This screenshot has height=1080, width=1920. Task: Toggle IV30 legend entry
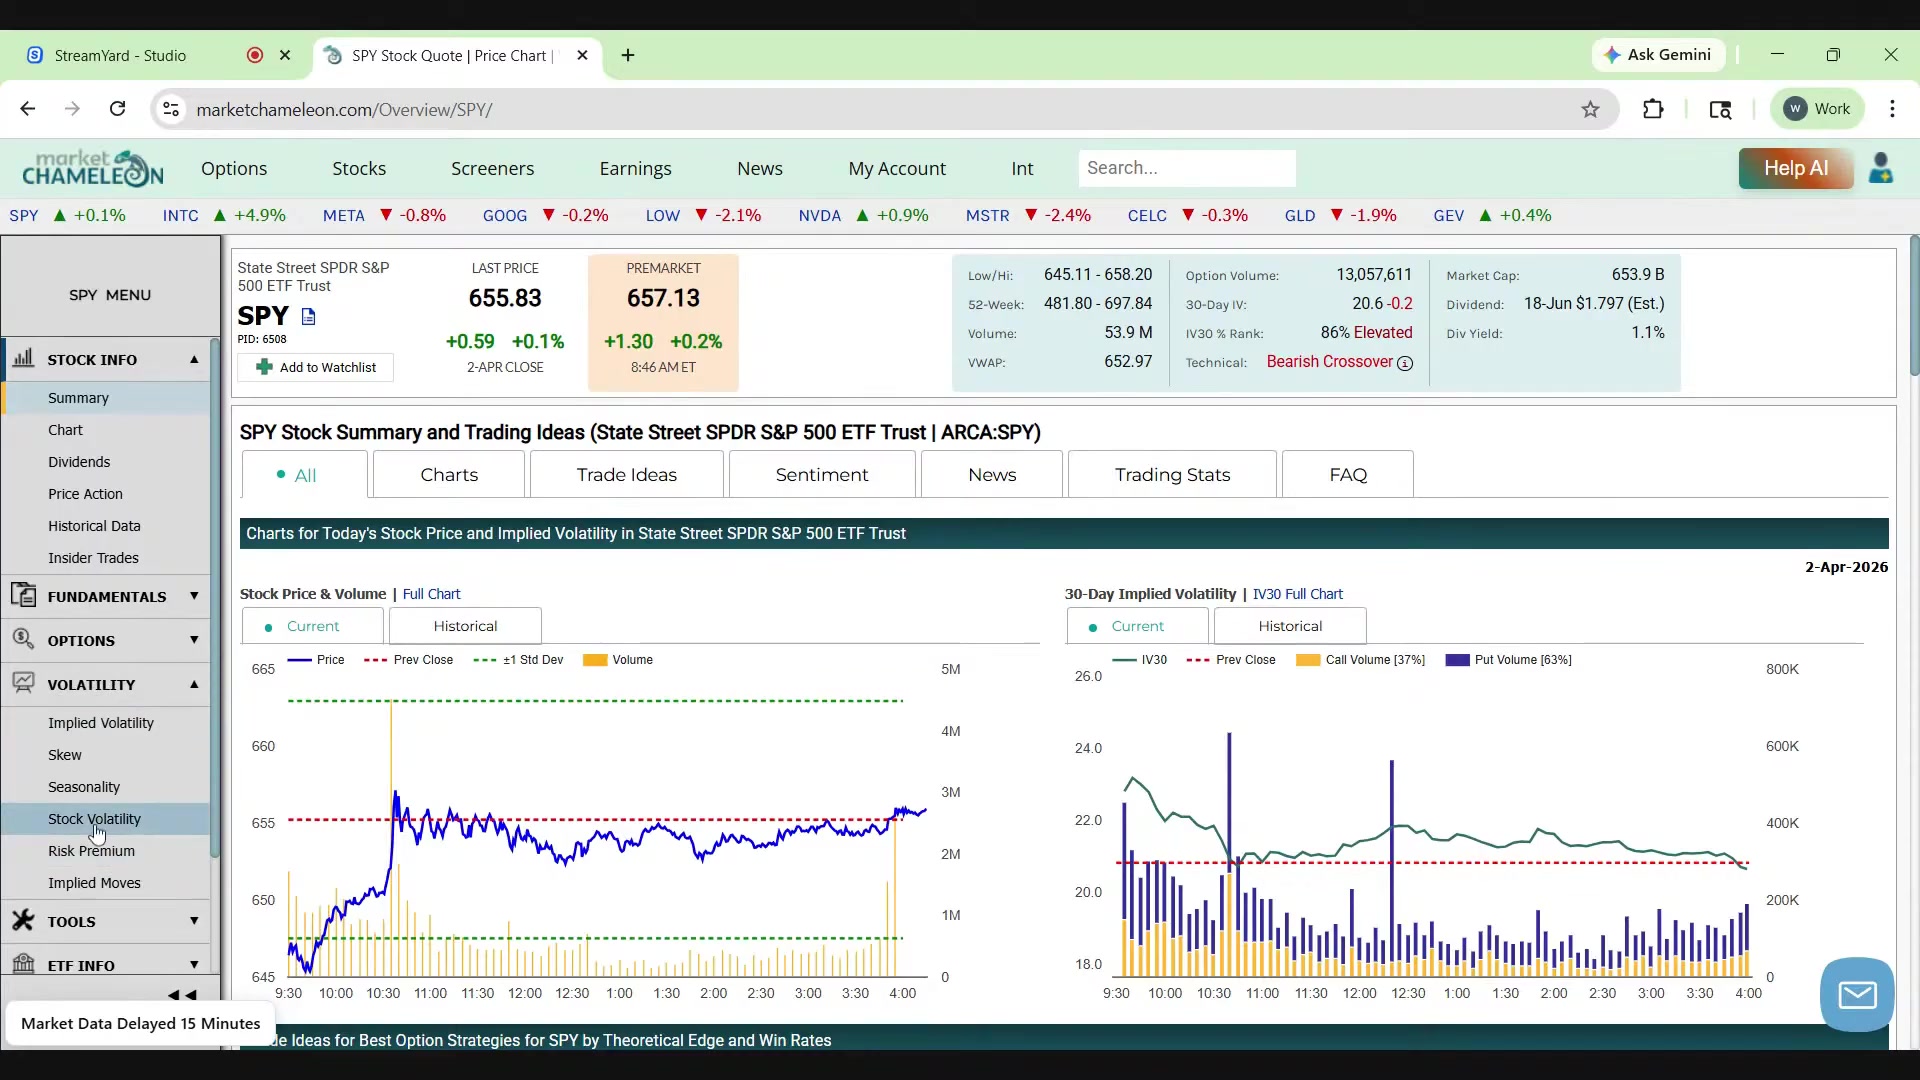[x=1140, y=660]
